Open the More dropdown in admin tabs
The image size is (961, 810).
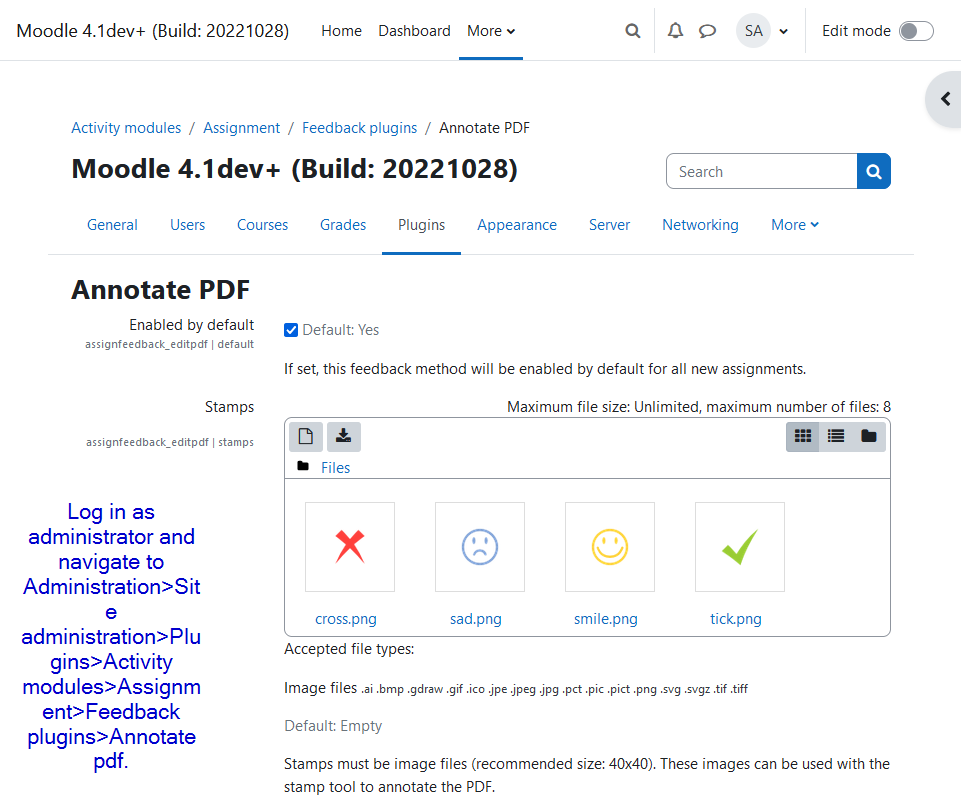[x=795, y=225]
